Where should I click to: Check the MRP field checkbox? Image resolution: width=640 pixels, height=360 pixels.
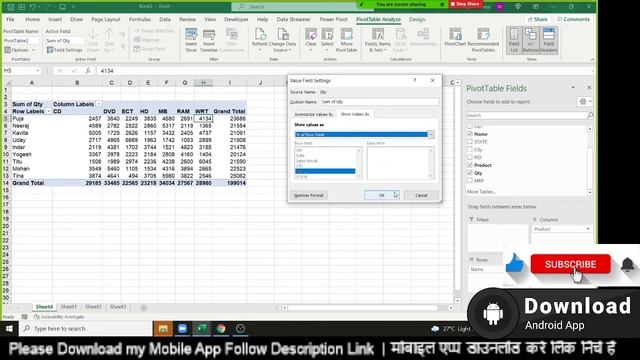(x=470, y=180)
